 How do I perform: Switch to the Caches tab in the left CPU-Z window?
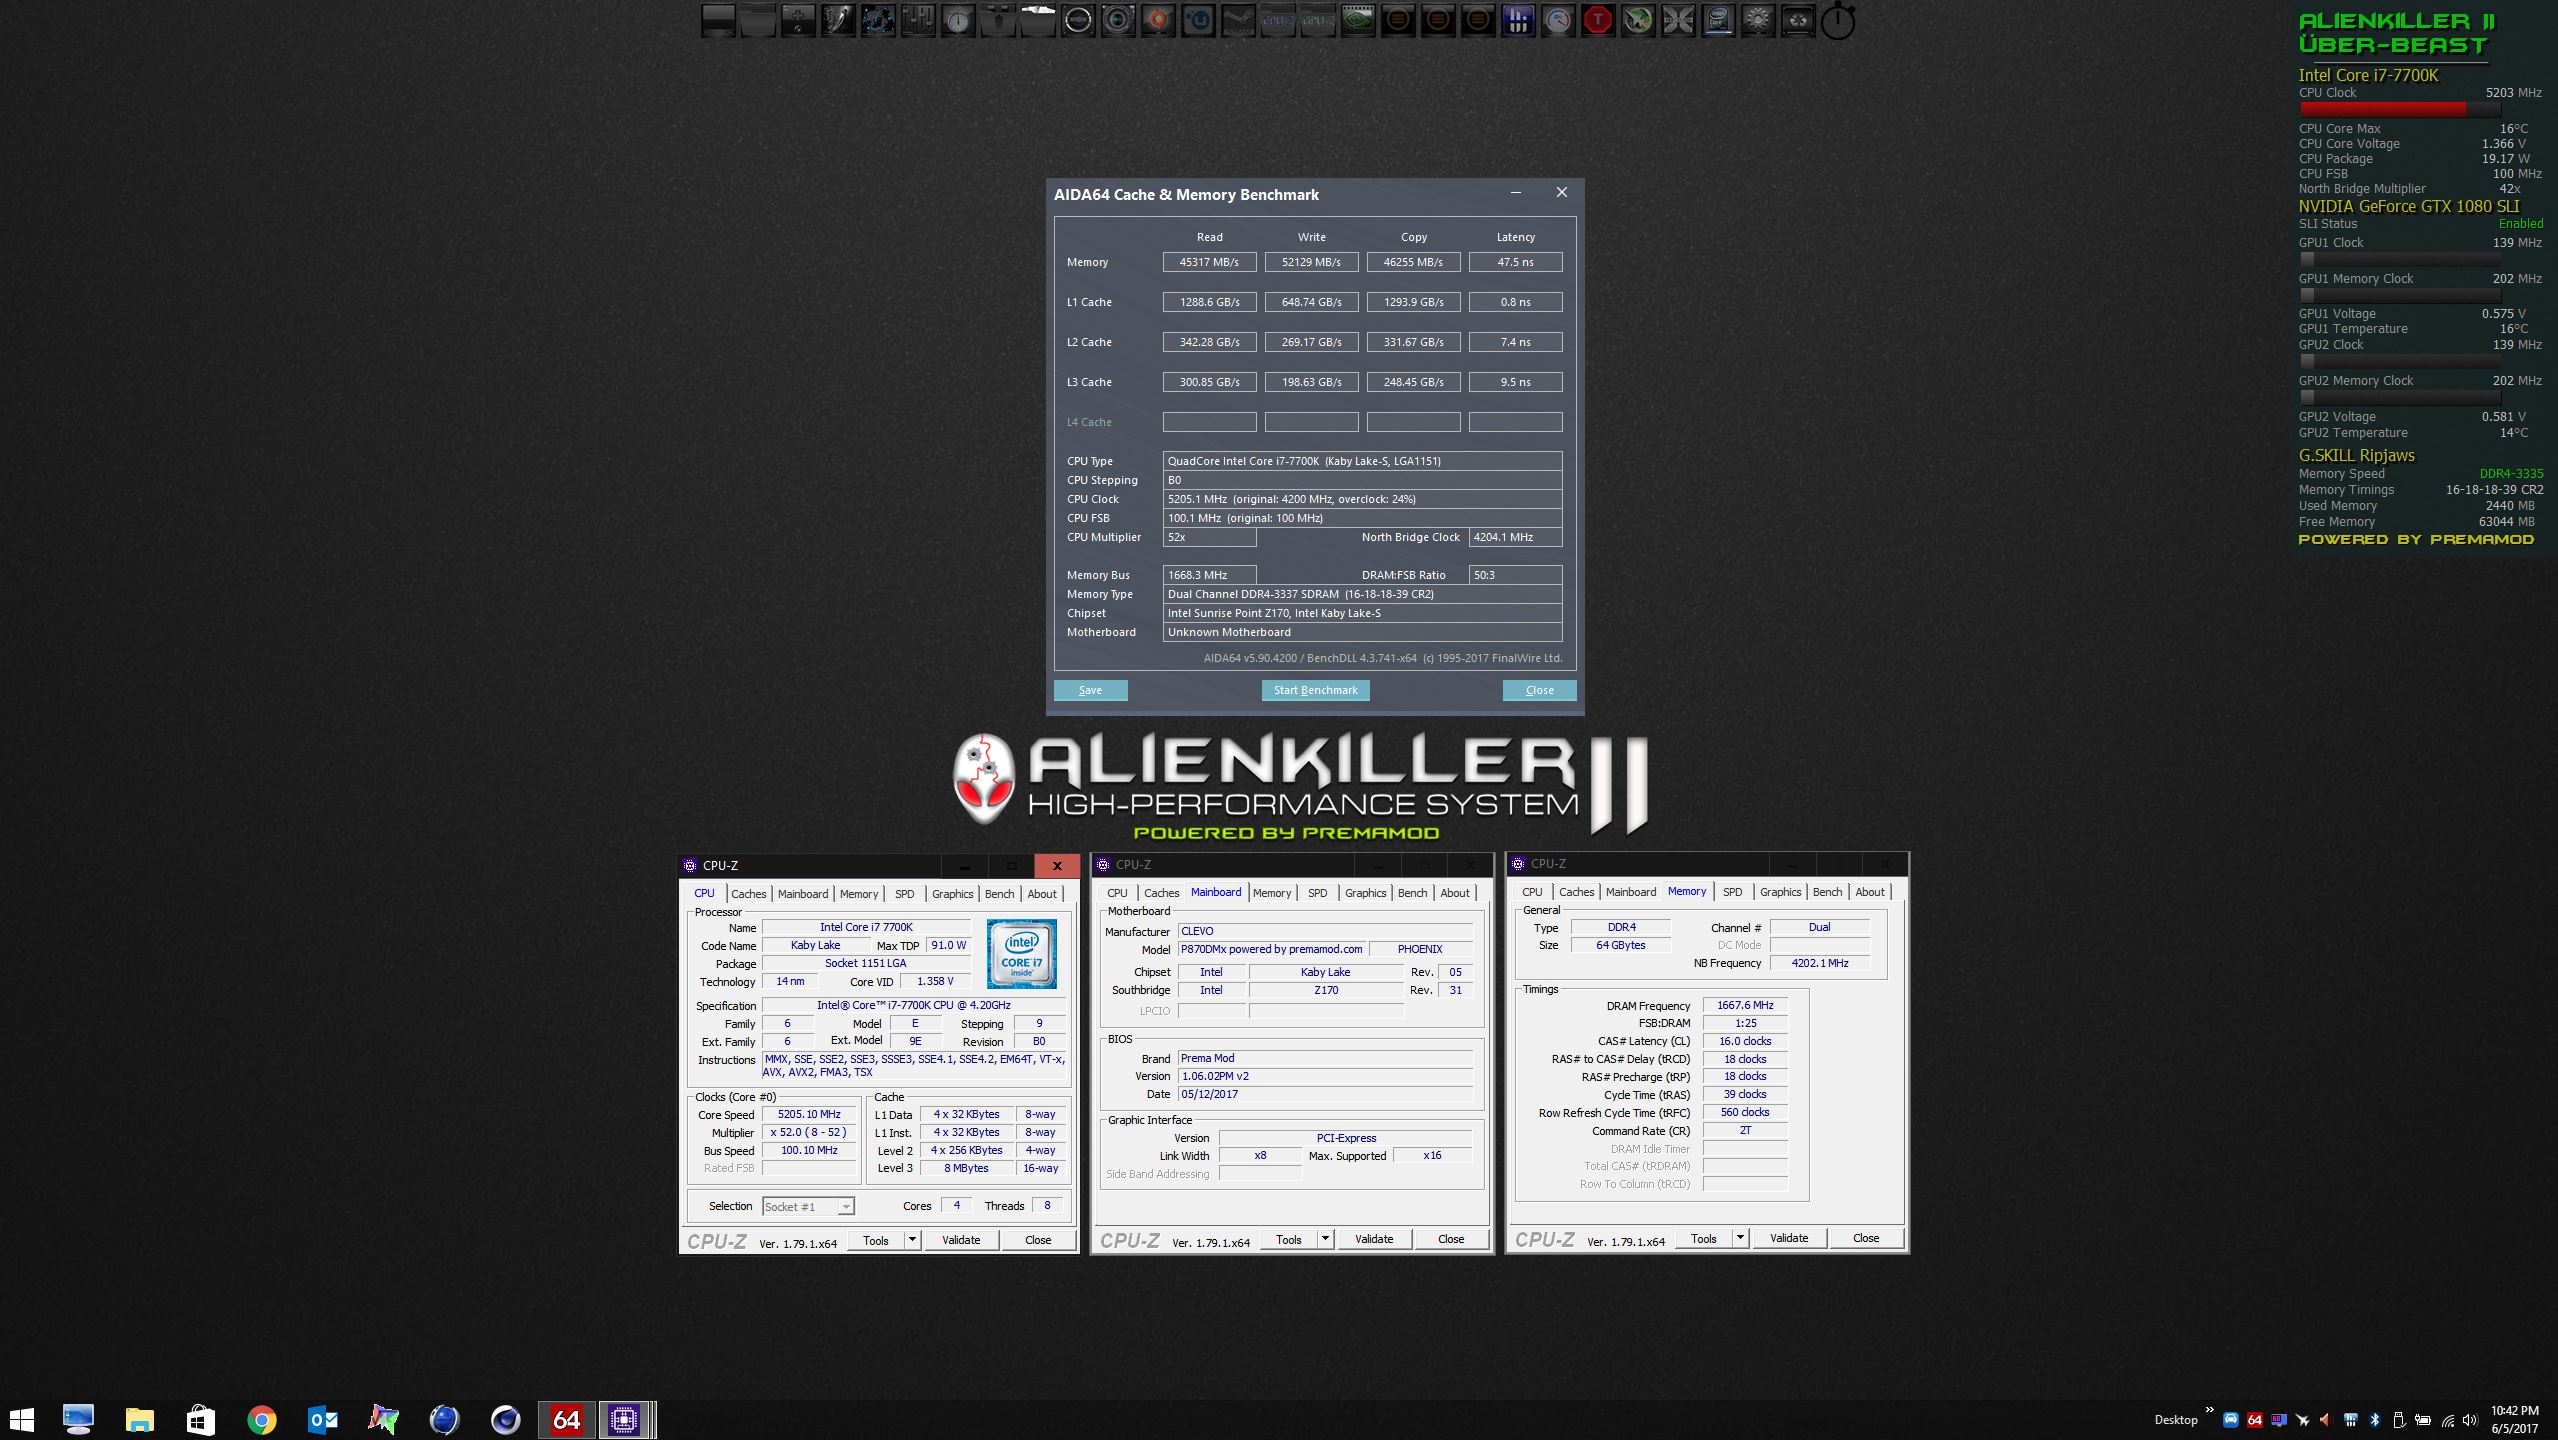pyautogui.click(x=748, y=894)
